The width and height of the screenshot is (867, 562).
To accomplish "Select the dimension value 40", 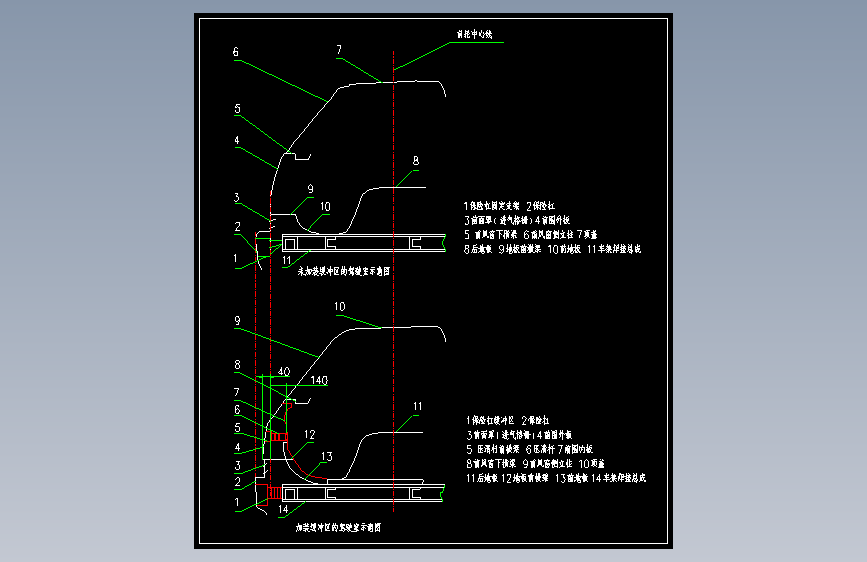I will point(284,372).
